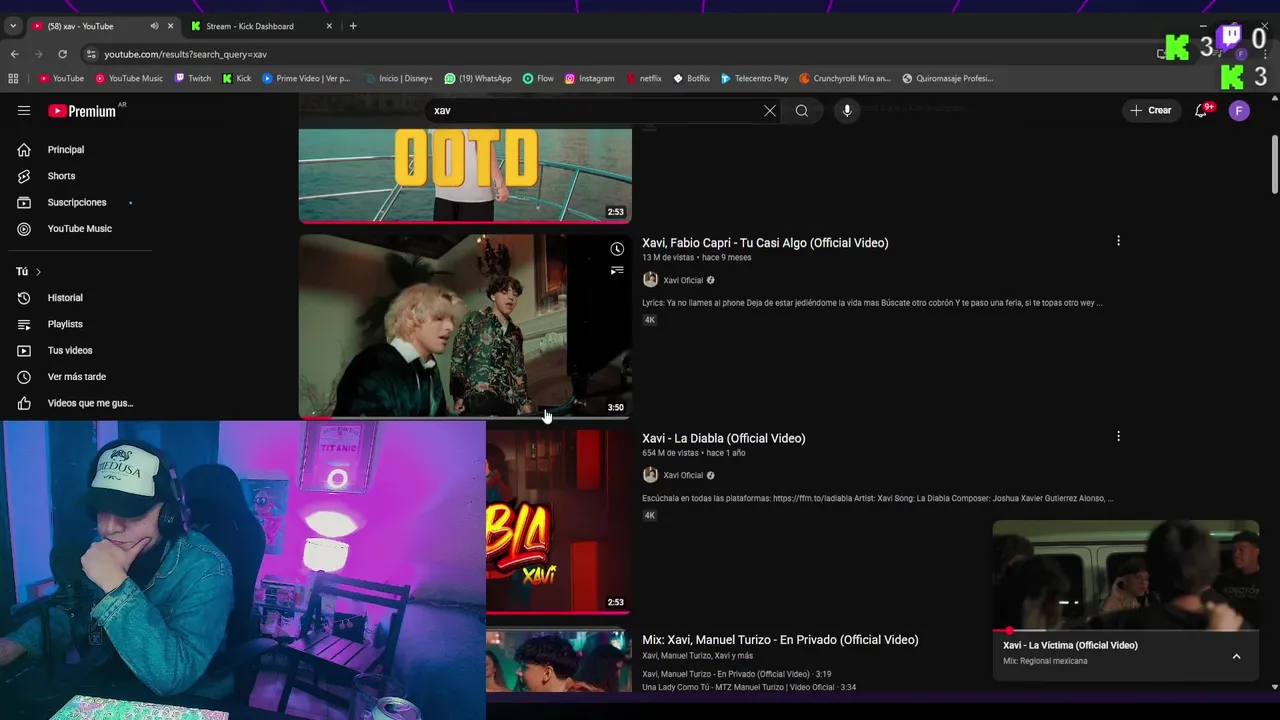
Task: Open the notifications bell
Action: click(x=1201, y=111)
